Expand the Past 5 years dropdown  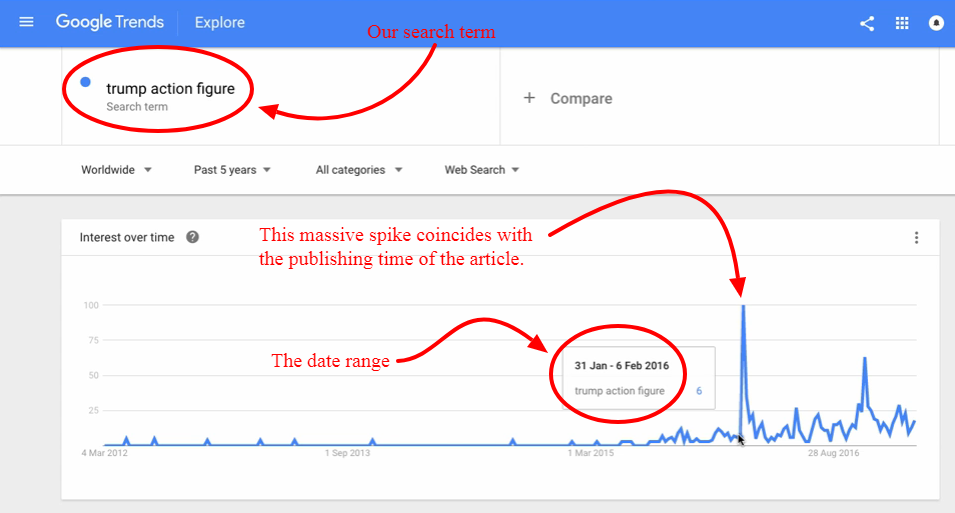232,170
